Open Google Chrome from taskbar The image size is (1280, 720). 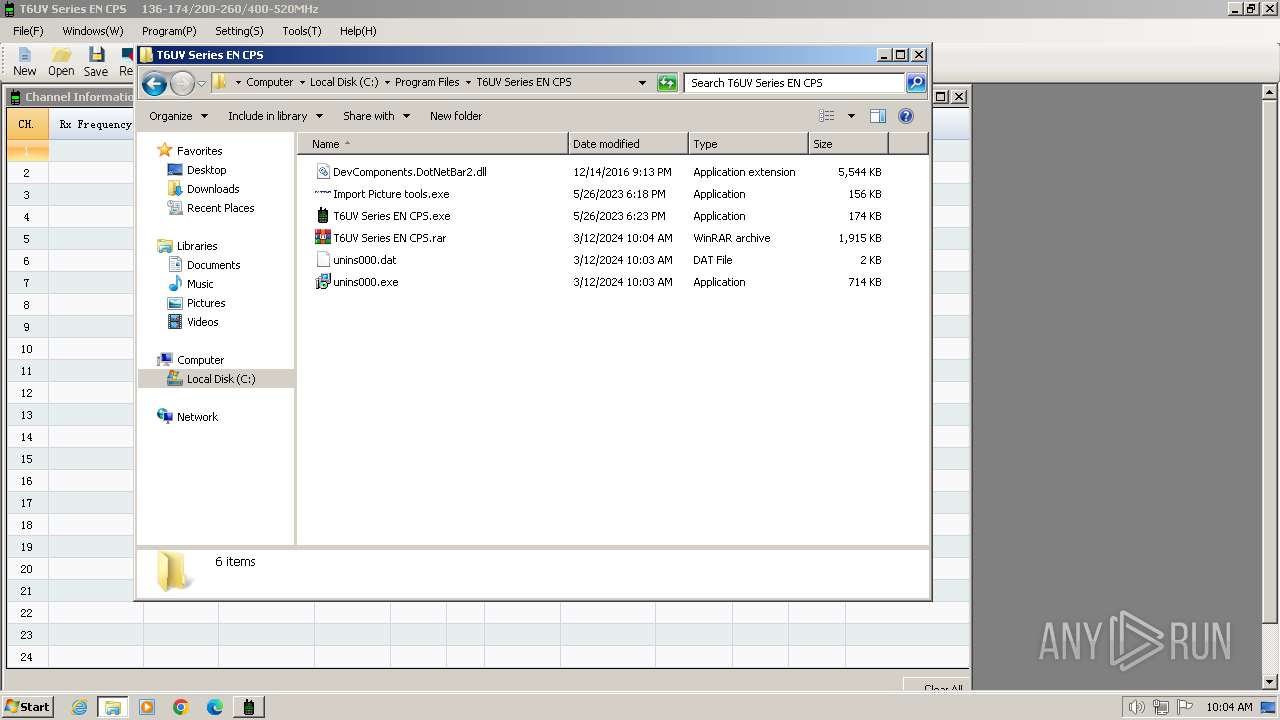pyautogui.click(x=181, y=707)
